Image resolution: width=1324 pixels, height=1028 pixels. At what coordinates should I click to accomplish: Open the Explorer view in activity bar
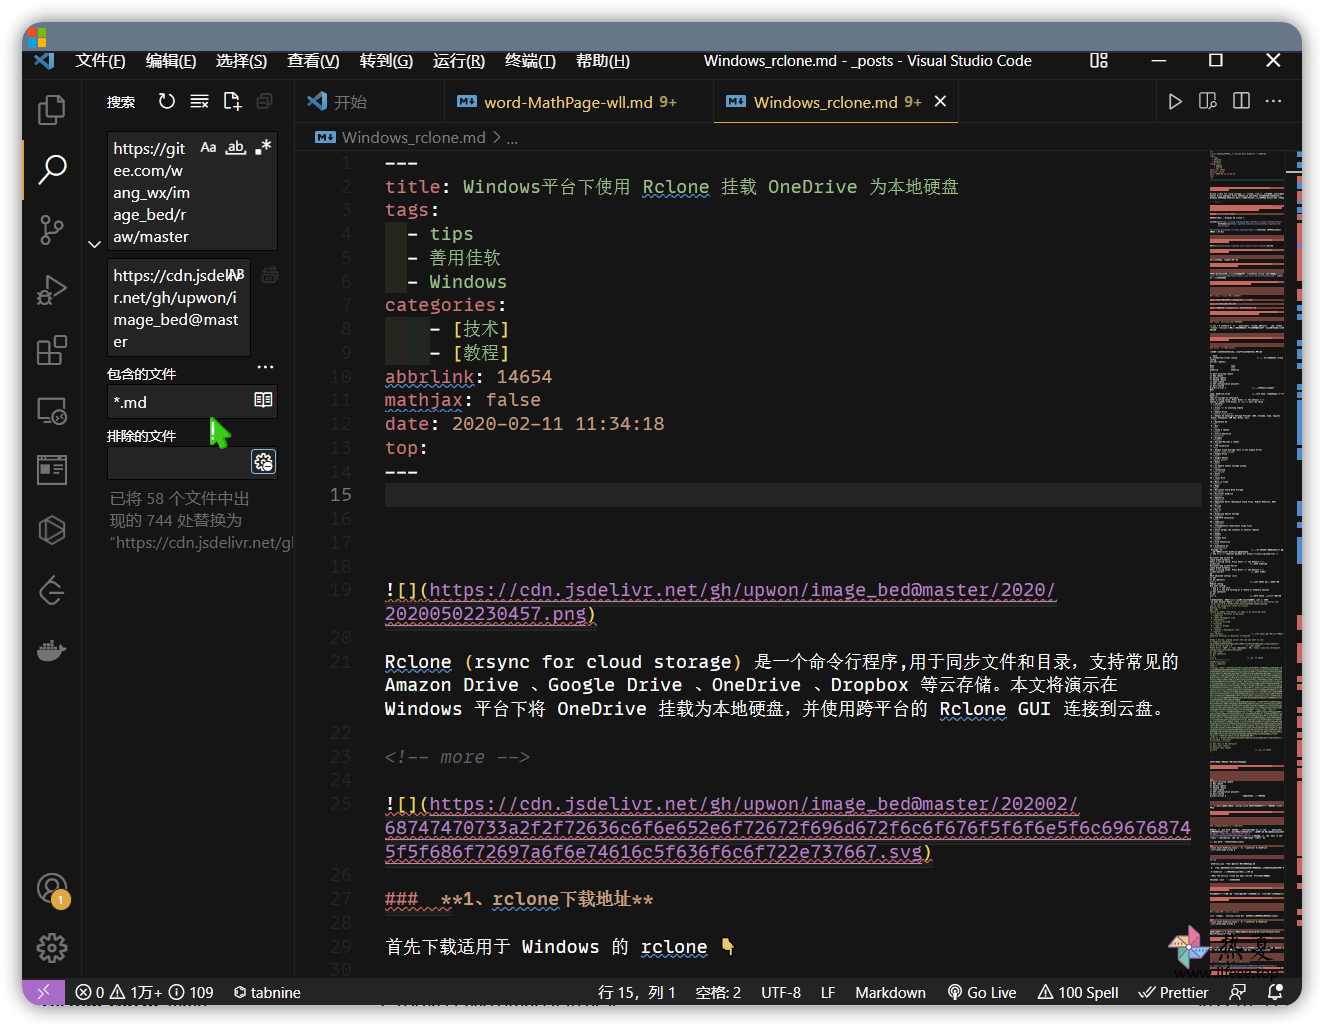click(52, 110)
